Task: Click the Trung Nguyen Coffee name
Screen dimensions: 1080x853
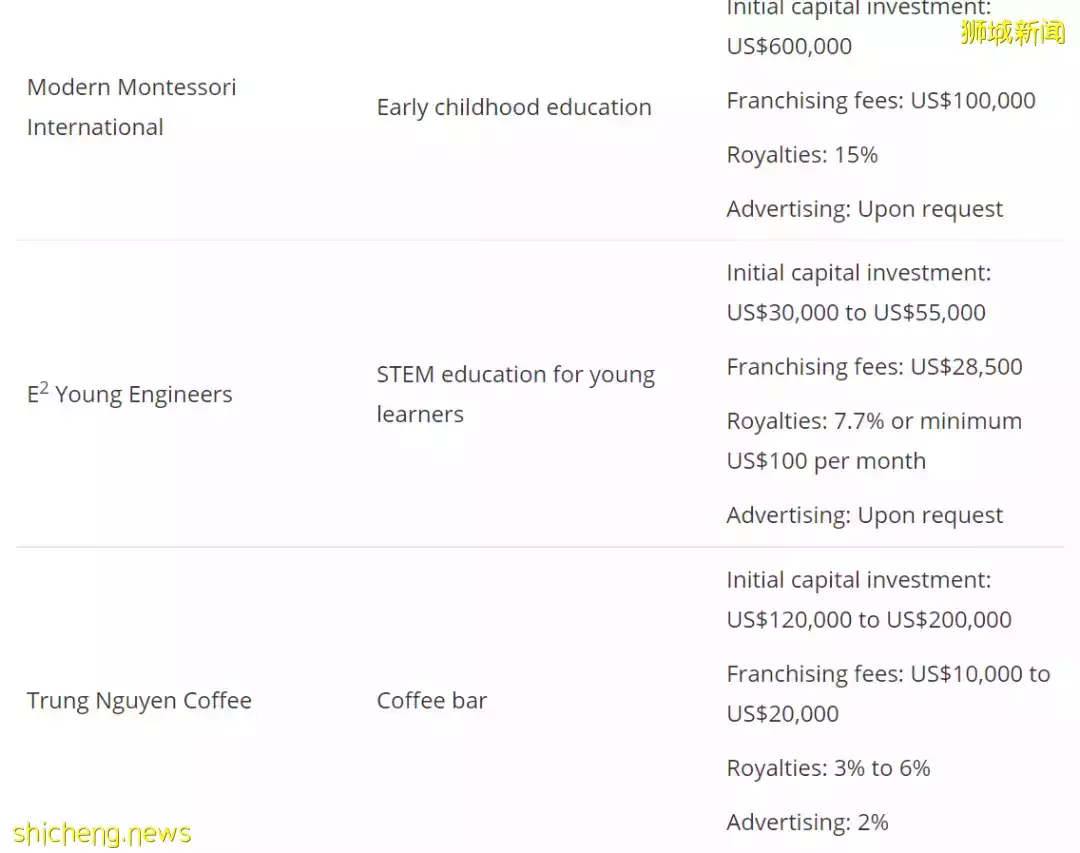Action: pos(139,700)
